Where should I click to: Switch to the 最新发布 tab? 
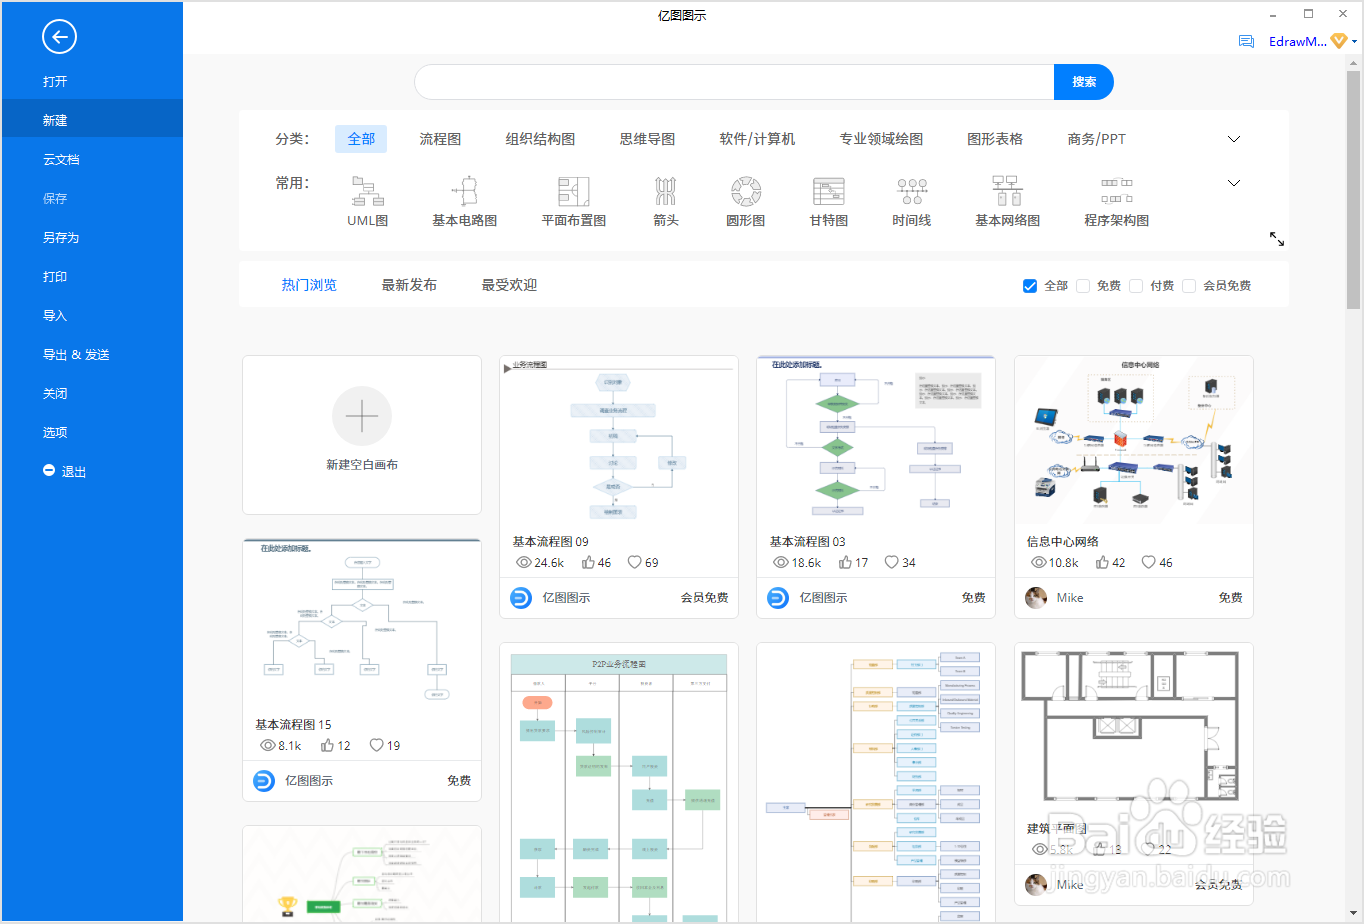(409, 285)
